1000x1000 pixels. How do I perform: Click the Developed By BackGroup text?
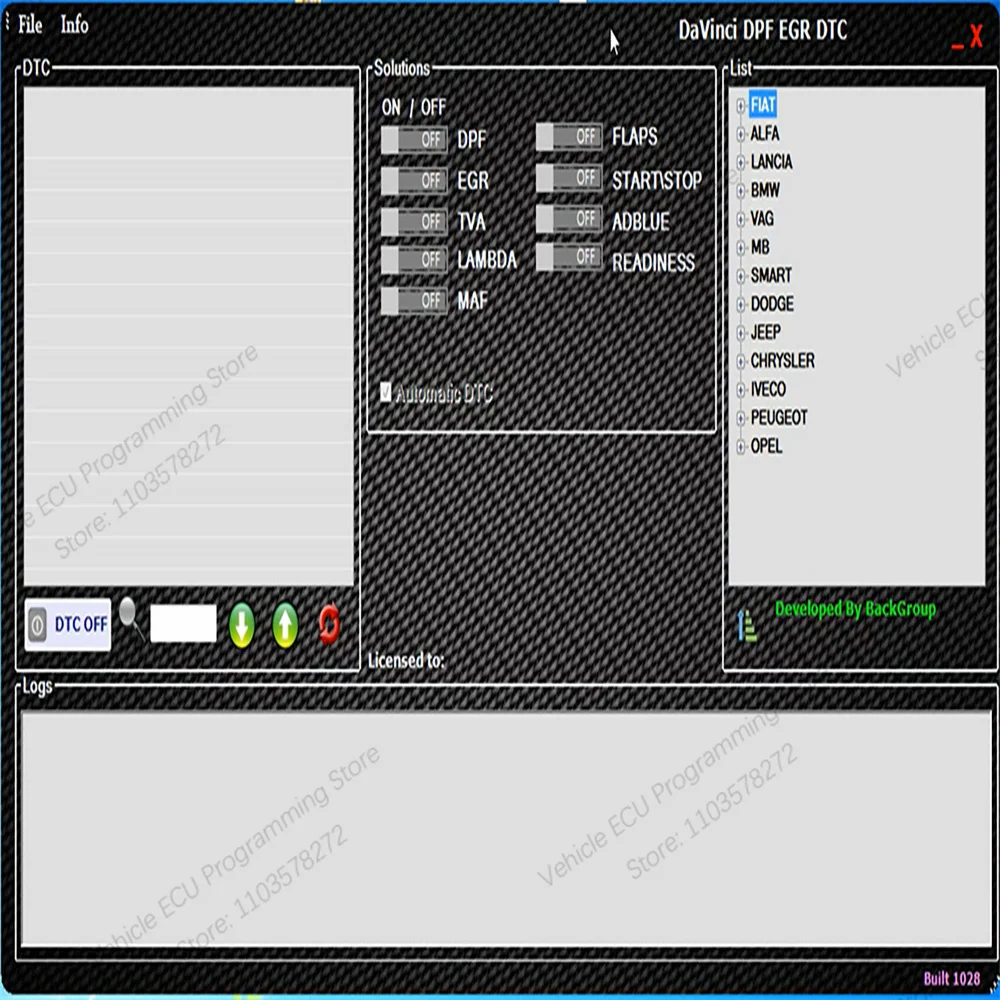pyautogui.click(x=855, y=609)
